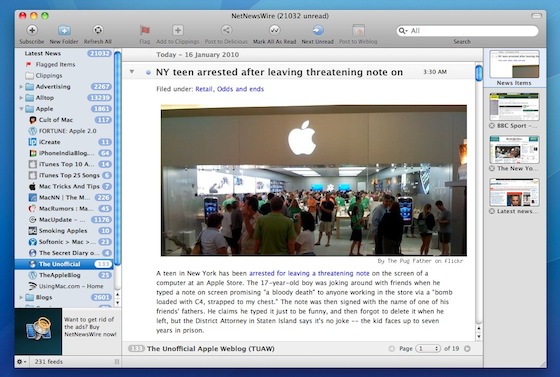The width and height of the screenshot is (560, 377).
Task: Click Mark All As Read icon
Action: (x=274, y=30)
